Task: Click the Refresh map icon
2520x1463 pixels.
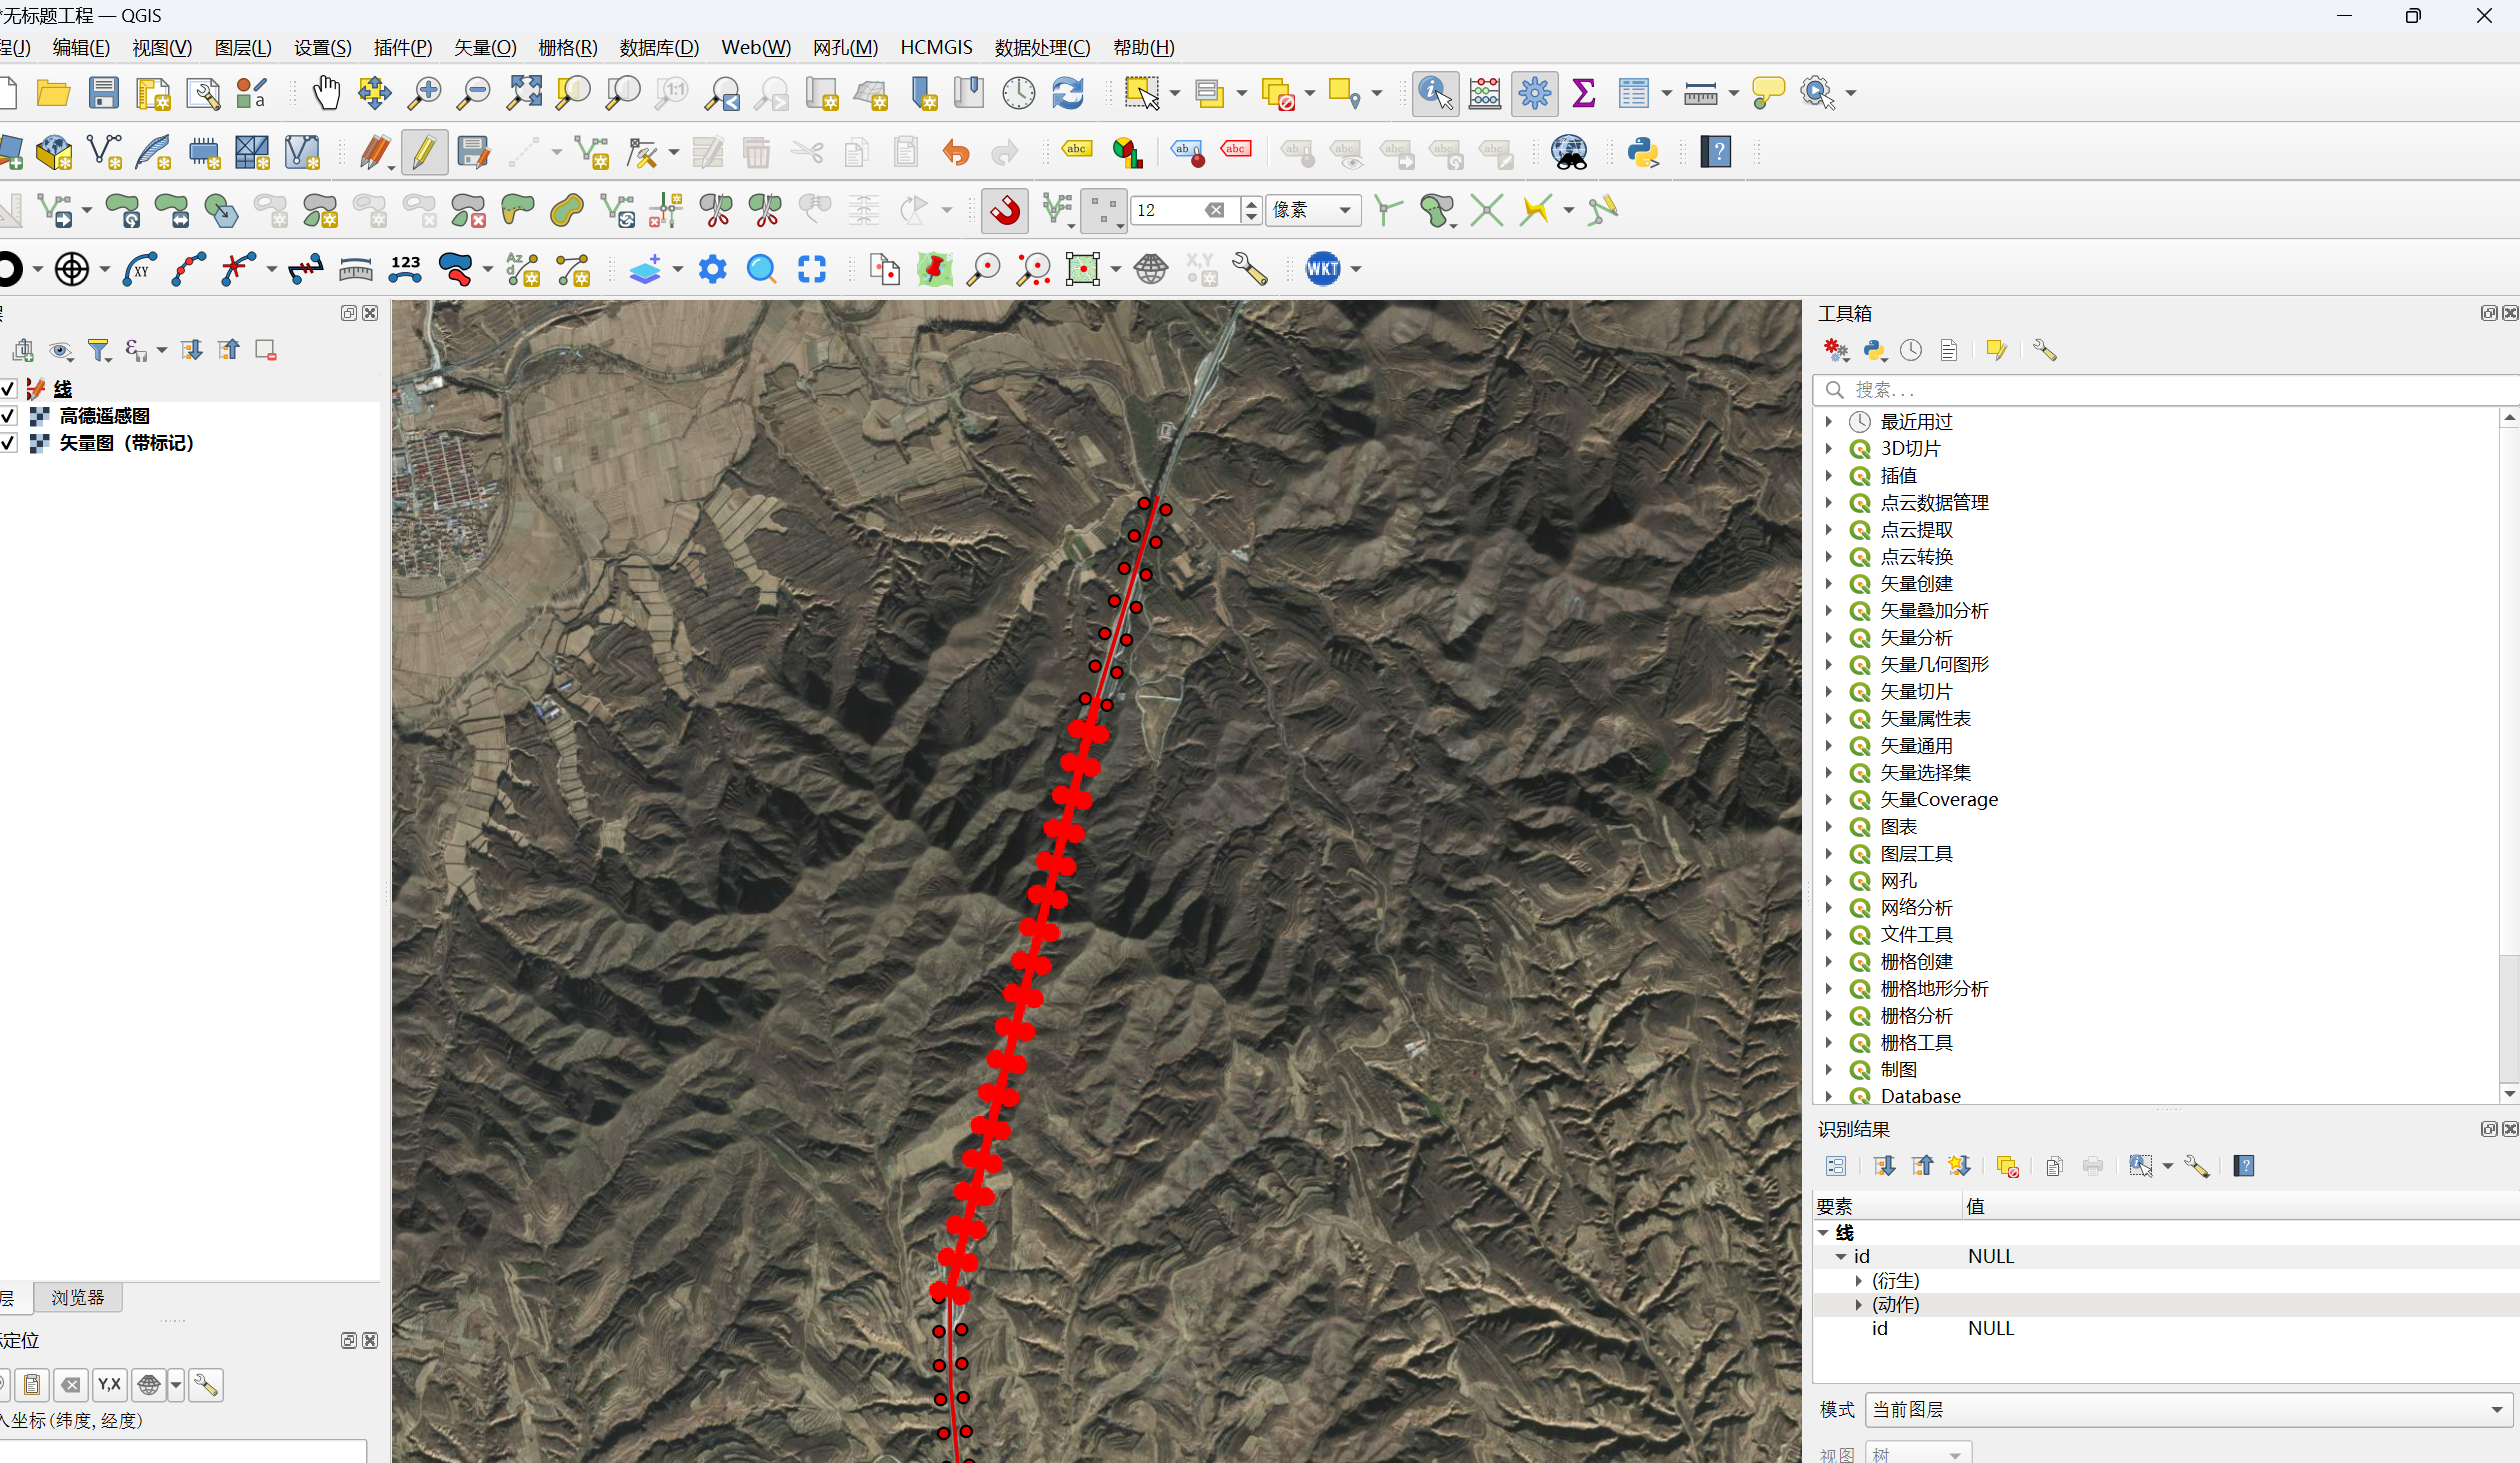Action: tap(1068, 93)
